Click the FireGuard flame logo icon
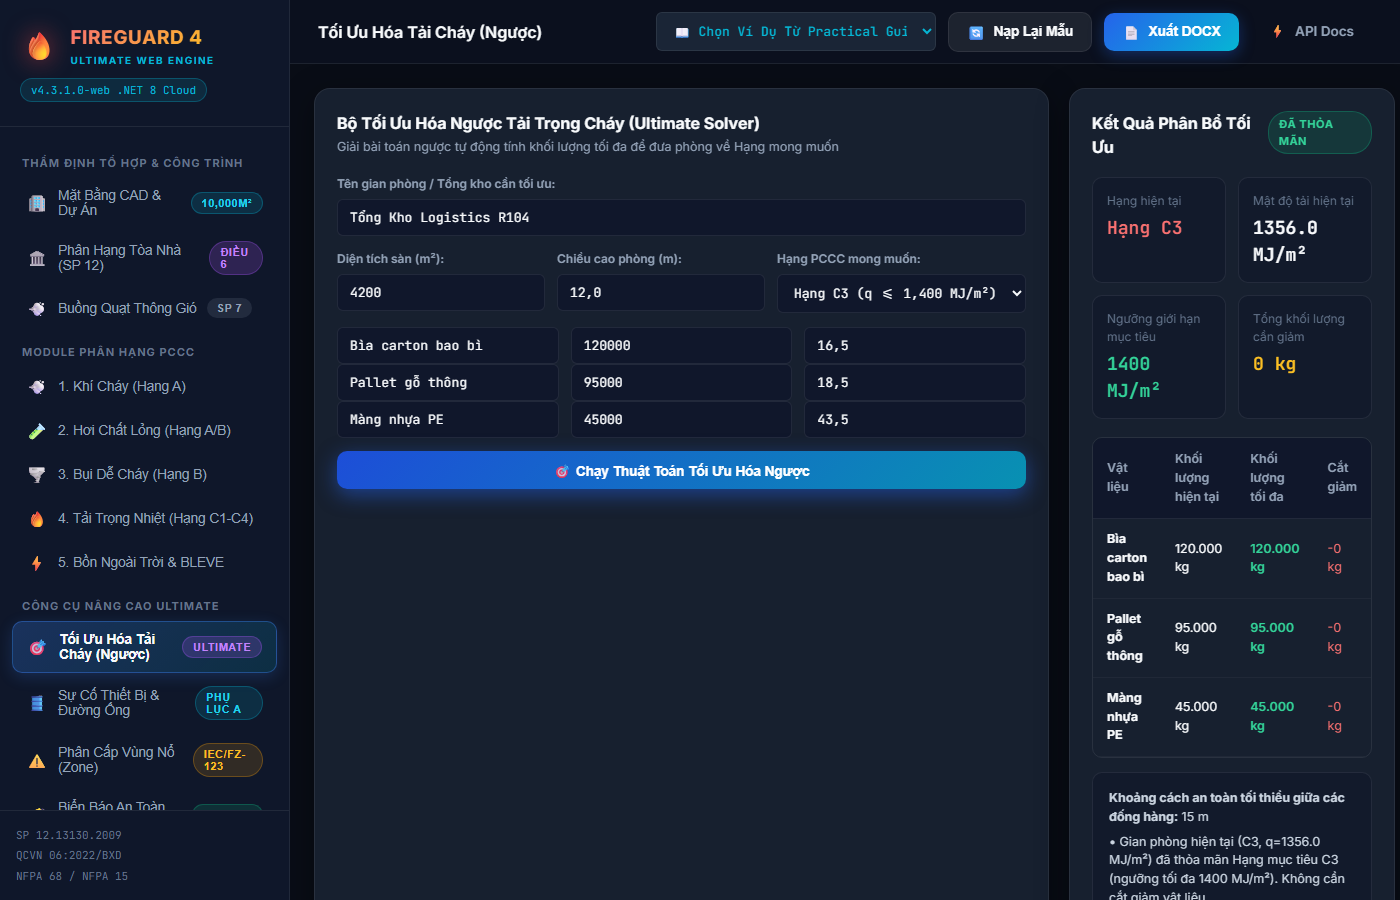The image size is (1400, 900). click(39, 46)
